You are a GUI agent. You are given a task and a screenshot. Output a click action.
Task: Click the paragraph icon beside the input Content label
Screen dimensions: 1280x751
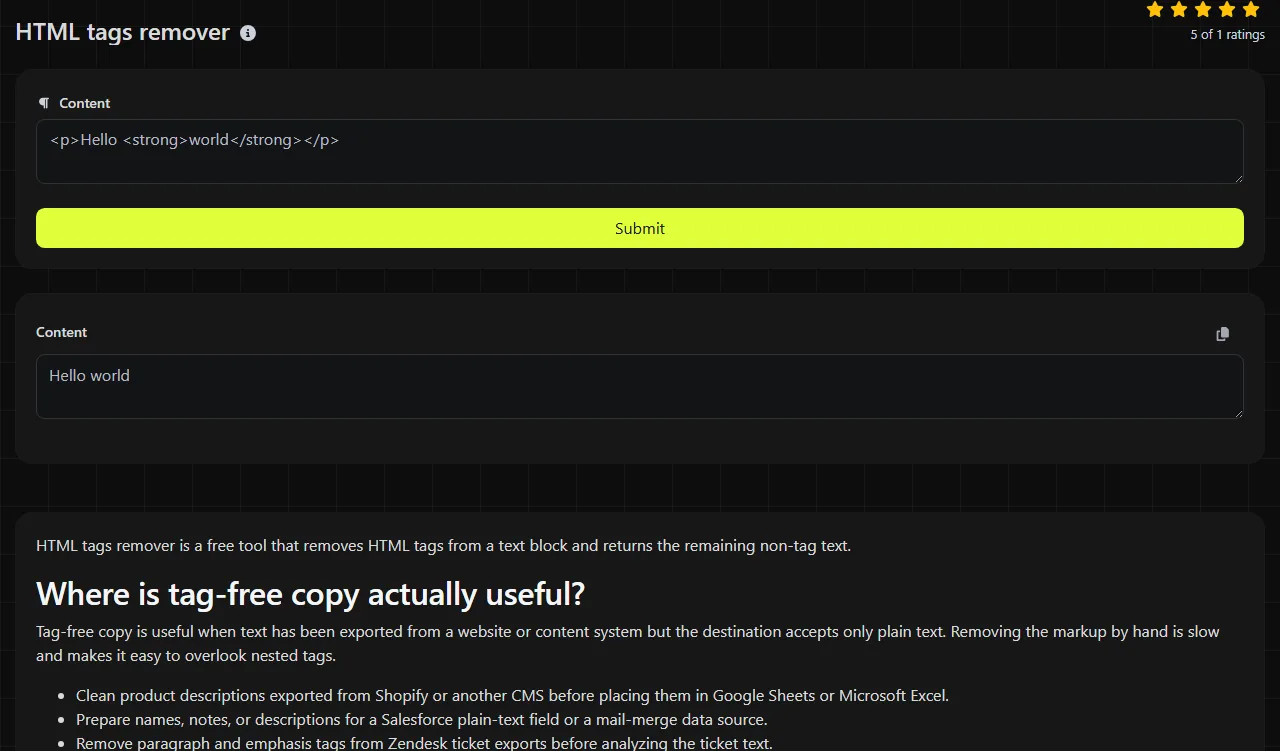pyautogui.click(x=44, y=103)
